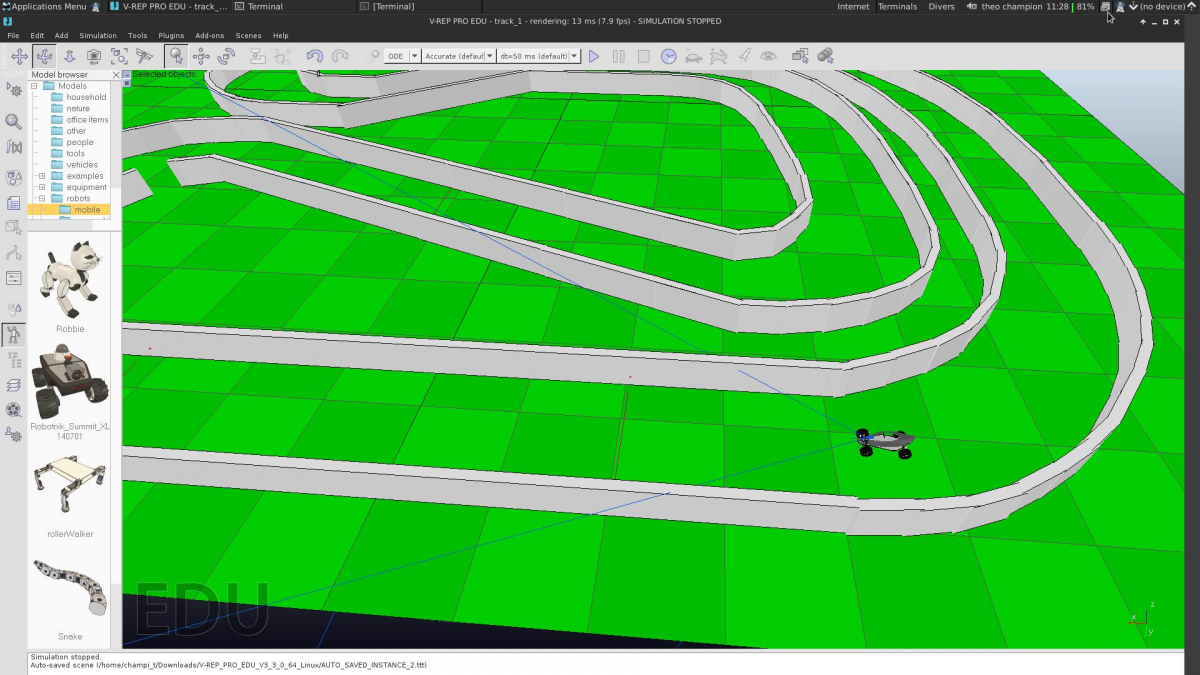This screenshot has width=1200, height=675.
Task: Fit the scene to view
Action: point(119,57)
